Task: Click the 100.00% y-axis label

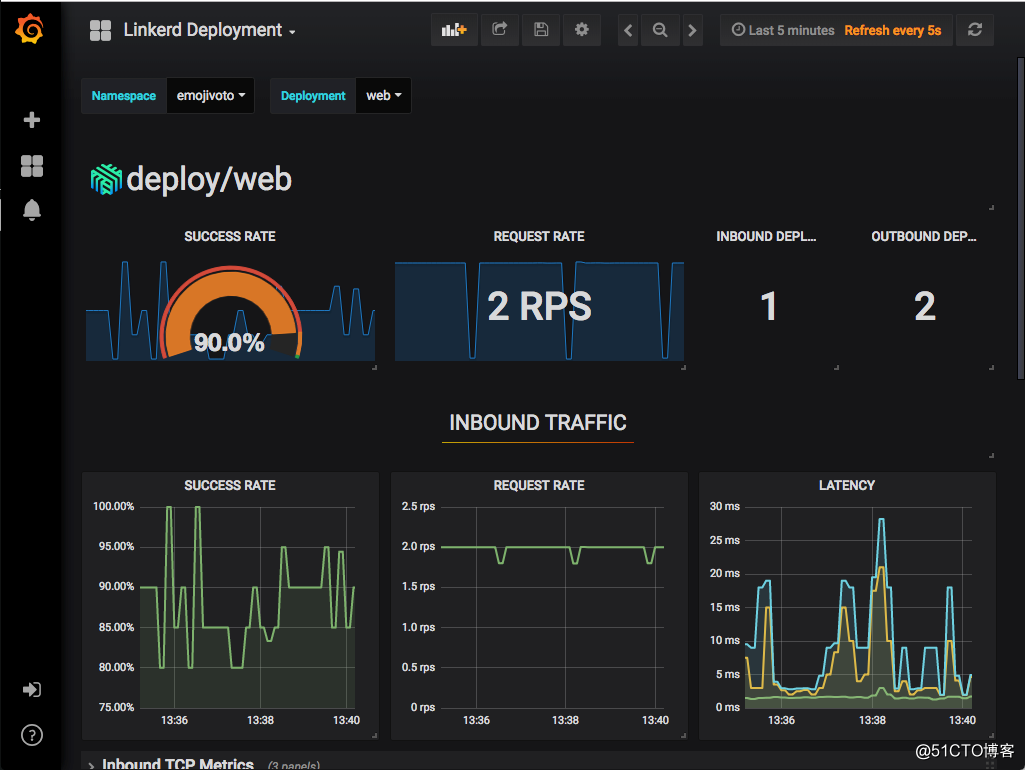Action: pos(113,507)
